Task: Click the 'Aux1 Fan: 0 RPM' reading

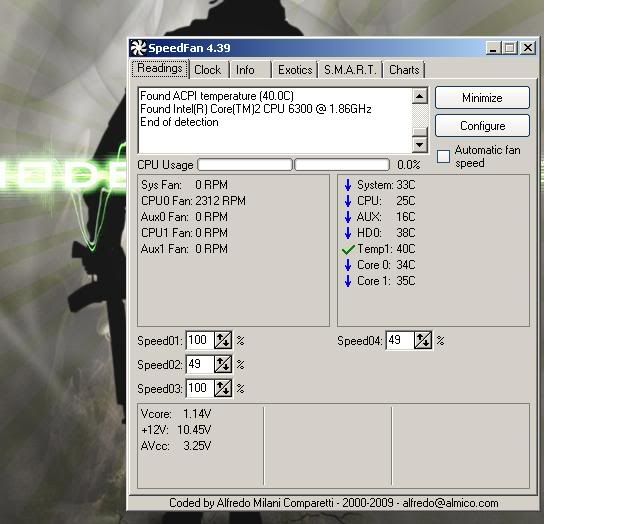Action: 184,249
